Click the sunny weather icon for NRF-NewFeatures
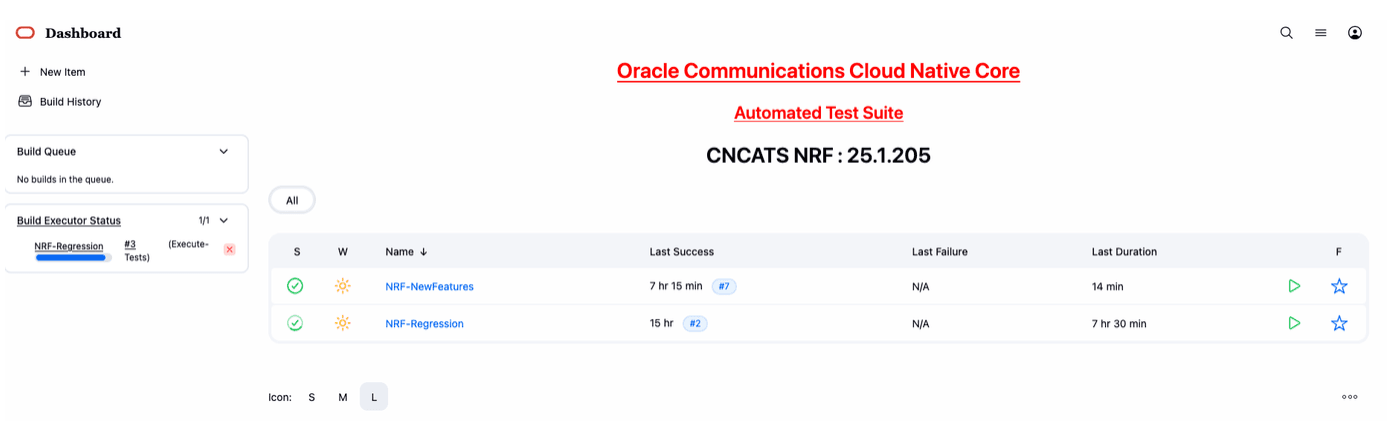 [343, 286]
